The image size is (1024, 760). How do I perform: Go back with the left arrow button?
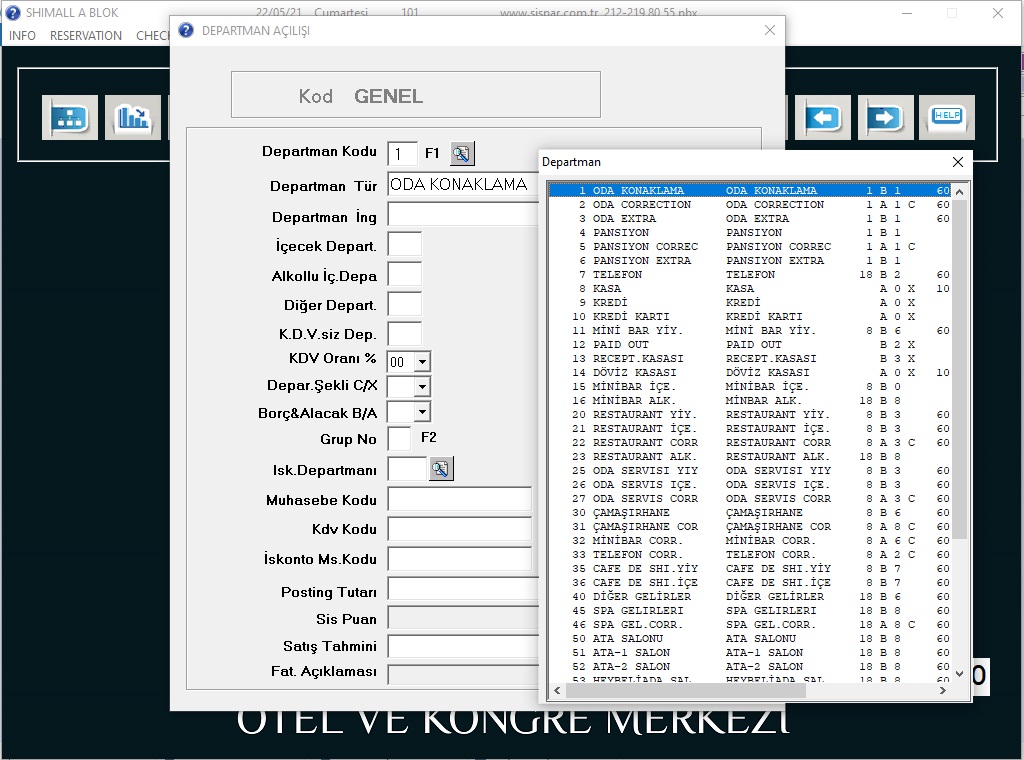click(x=823, y=118)
